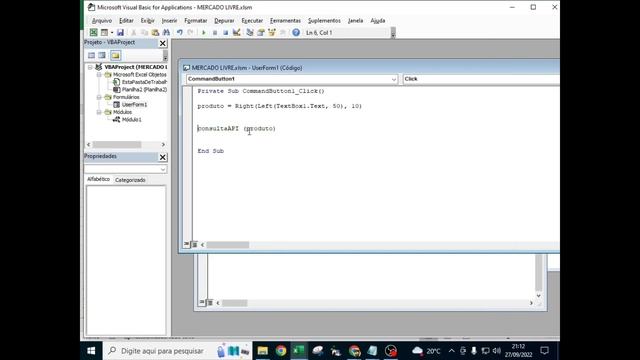The width and height of the screenshot is (640, 360).
Task: Open VBA Help question mark icon
Action: (296, 32)
